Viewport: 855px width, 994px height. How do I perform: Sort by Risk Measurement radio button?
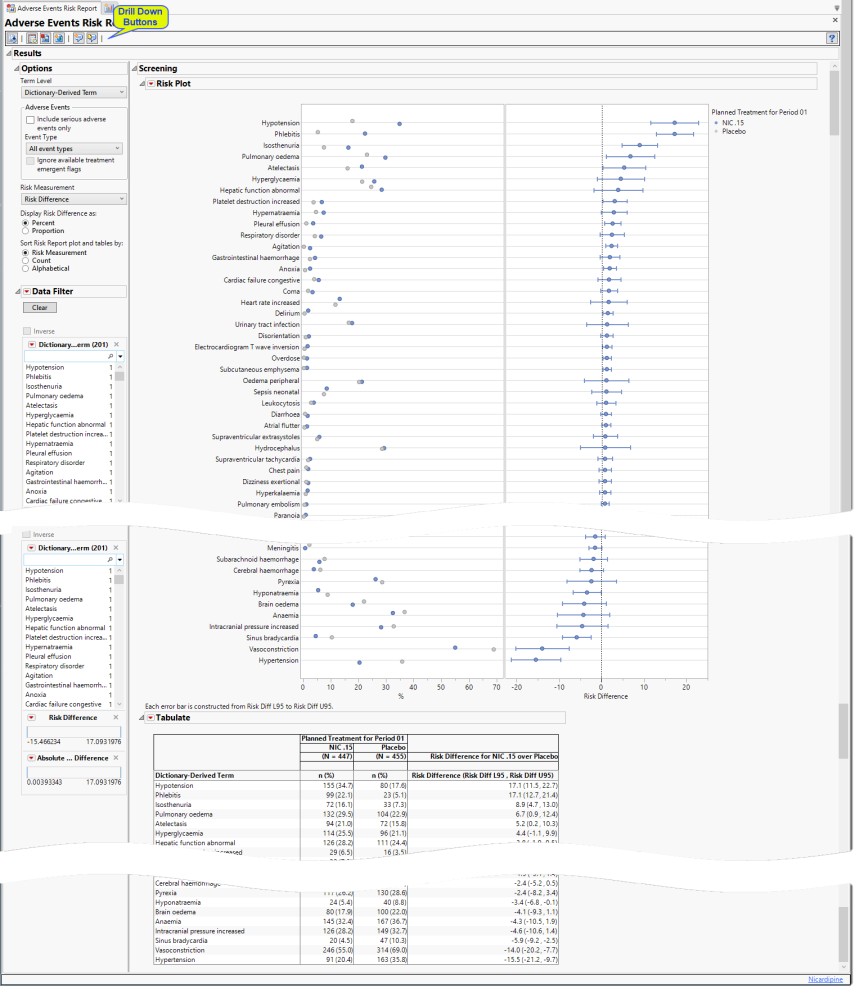25,253
